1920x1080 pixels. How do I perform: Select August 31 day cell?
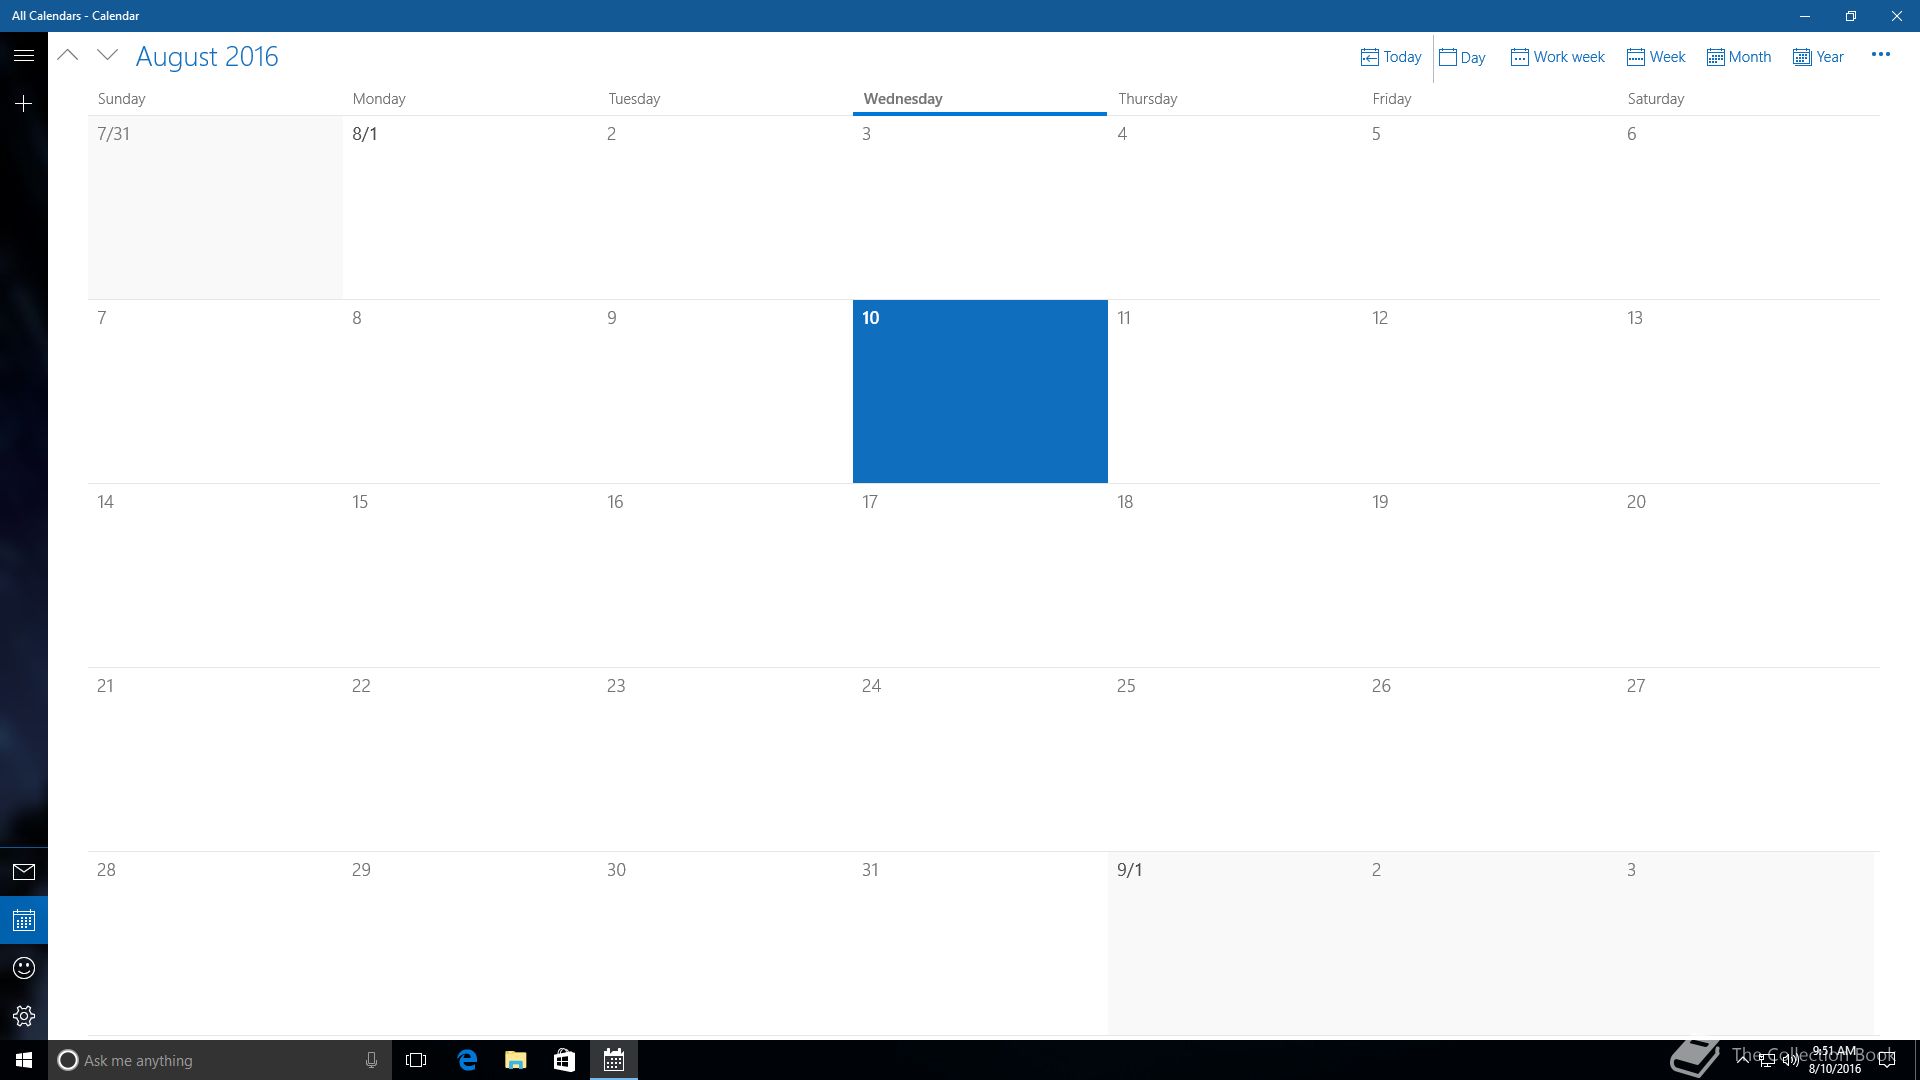coord(980,943)
